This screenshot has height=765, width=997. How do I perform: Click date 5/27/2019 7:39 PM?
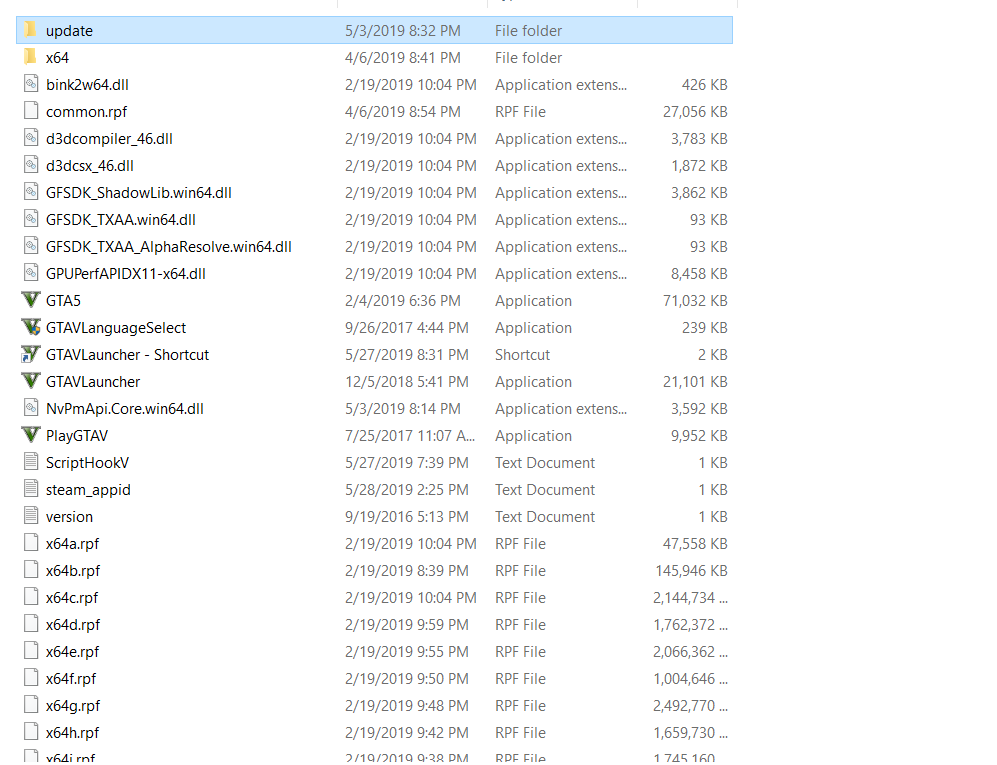(x=406, y=463)
